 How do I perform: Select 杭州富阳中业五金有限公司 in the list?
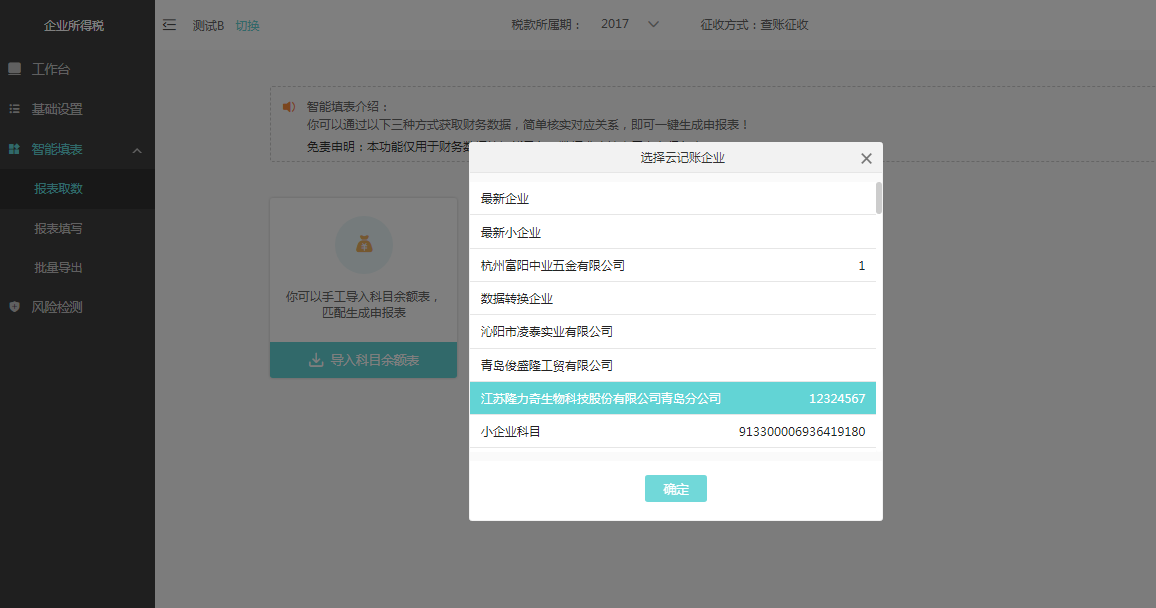[x=672, y=265]
